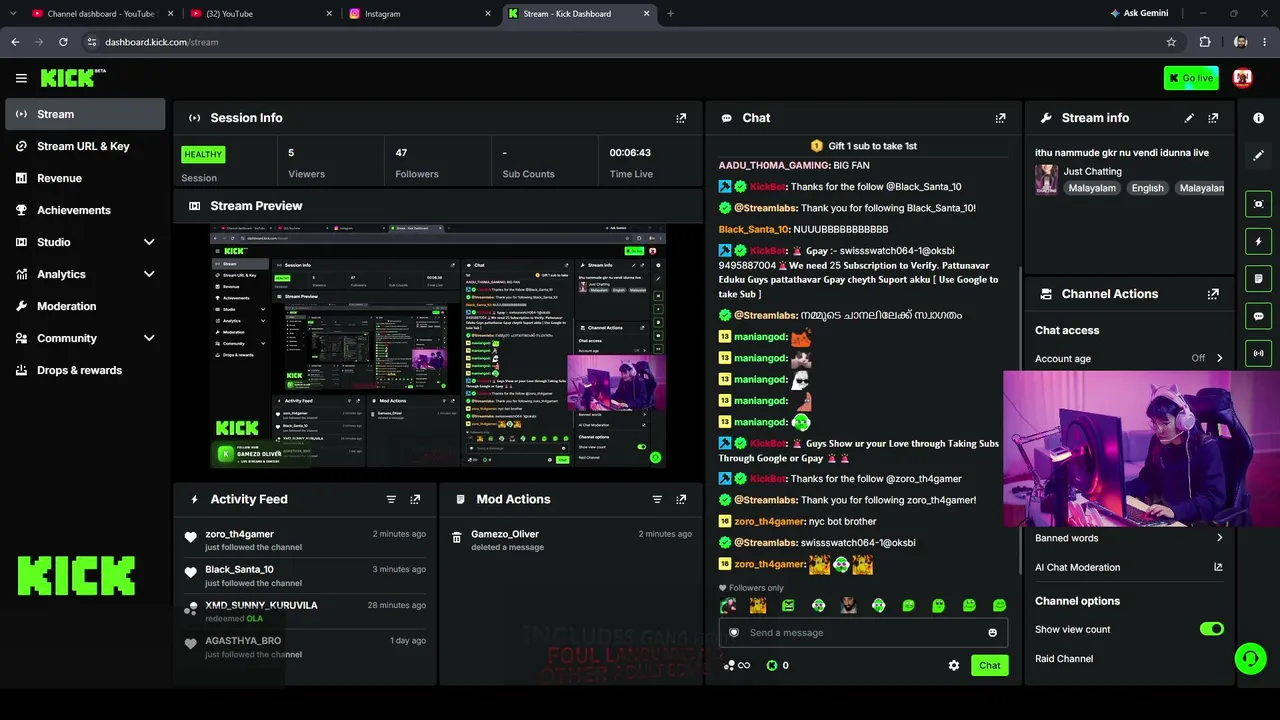Pop out the Stream info panel
The height and width of the screenshot is (720, 1280).
[1213, 118]
